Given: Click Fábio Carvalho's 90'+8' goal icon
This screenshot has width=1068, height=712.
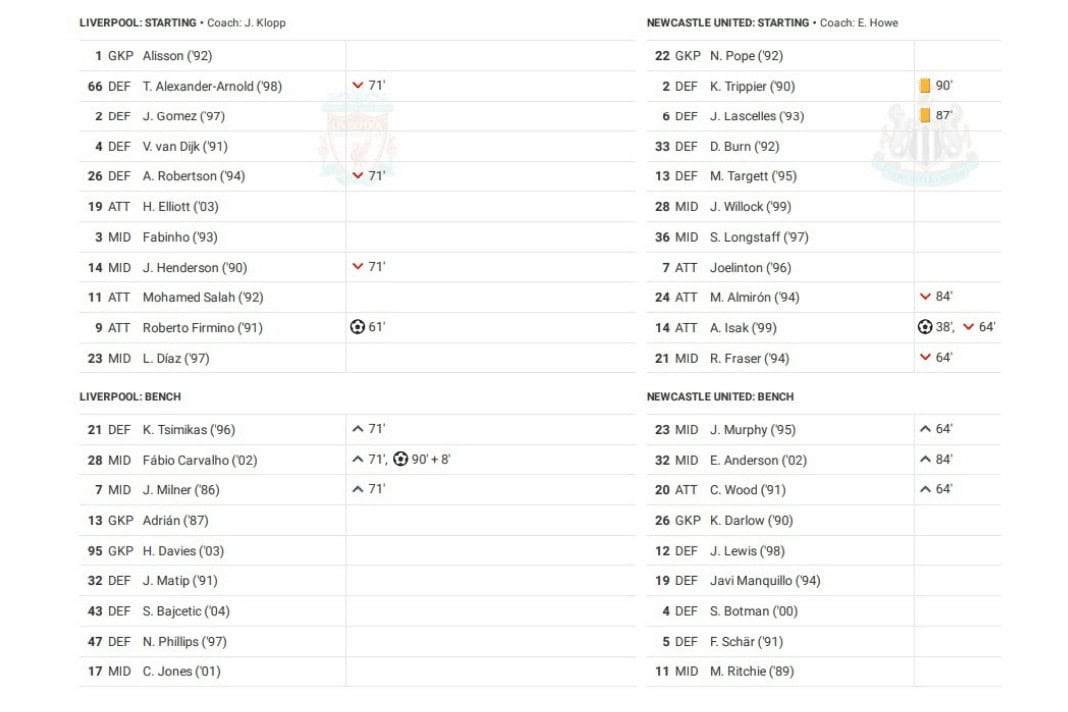Looking at the screenshot, I should click(x=401, y=460).
